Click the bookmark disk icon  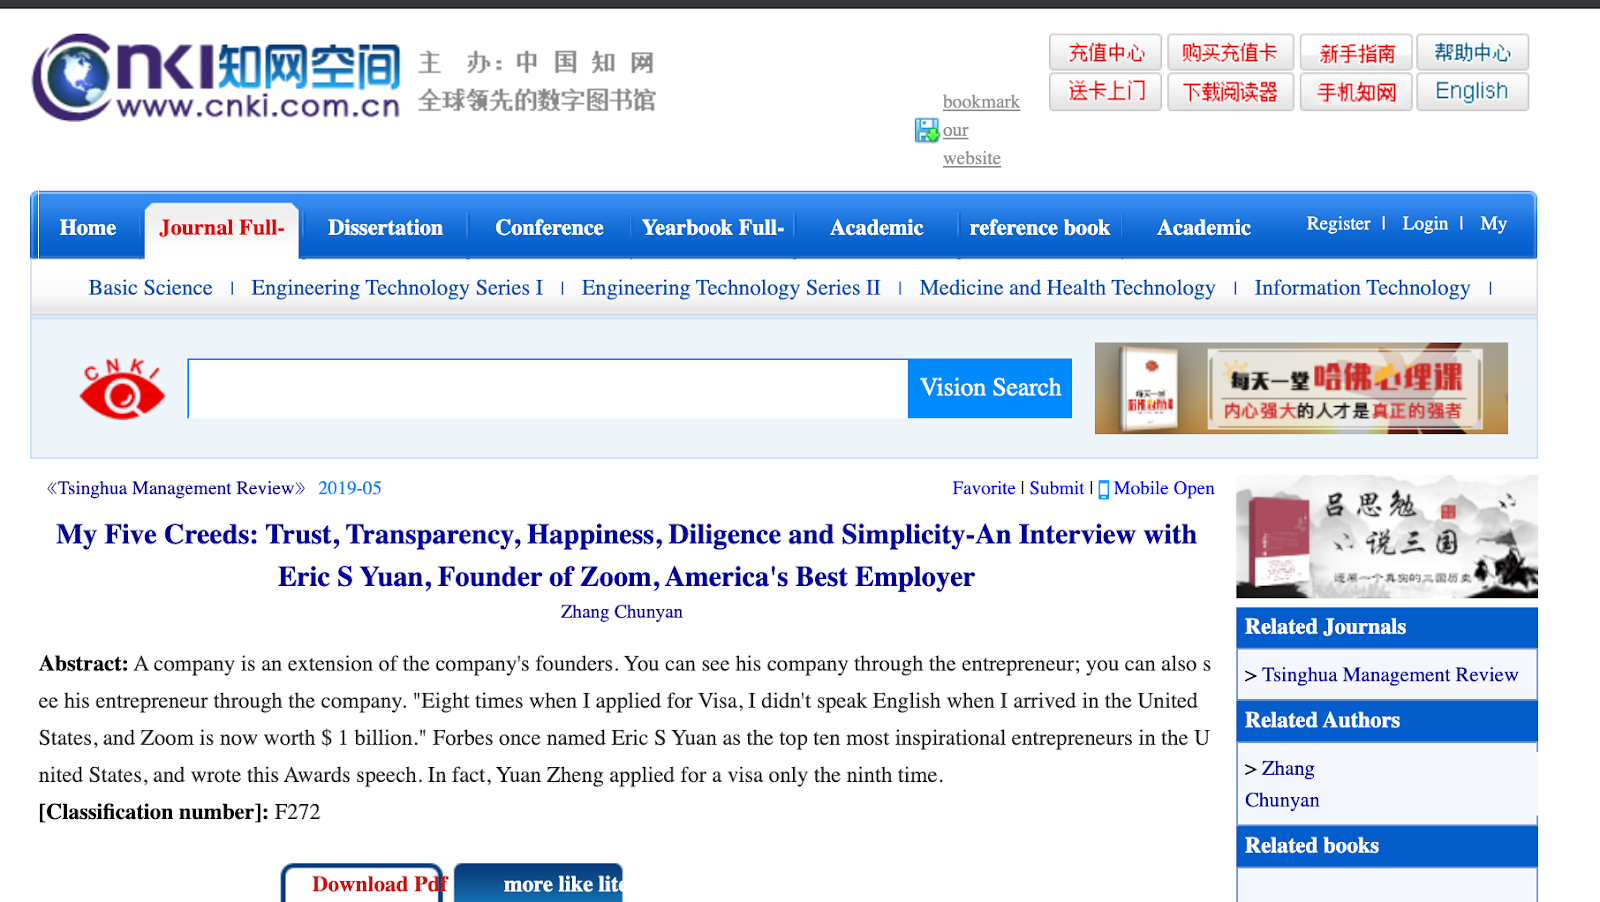click(x=927, y=130)
